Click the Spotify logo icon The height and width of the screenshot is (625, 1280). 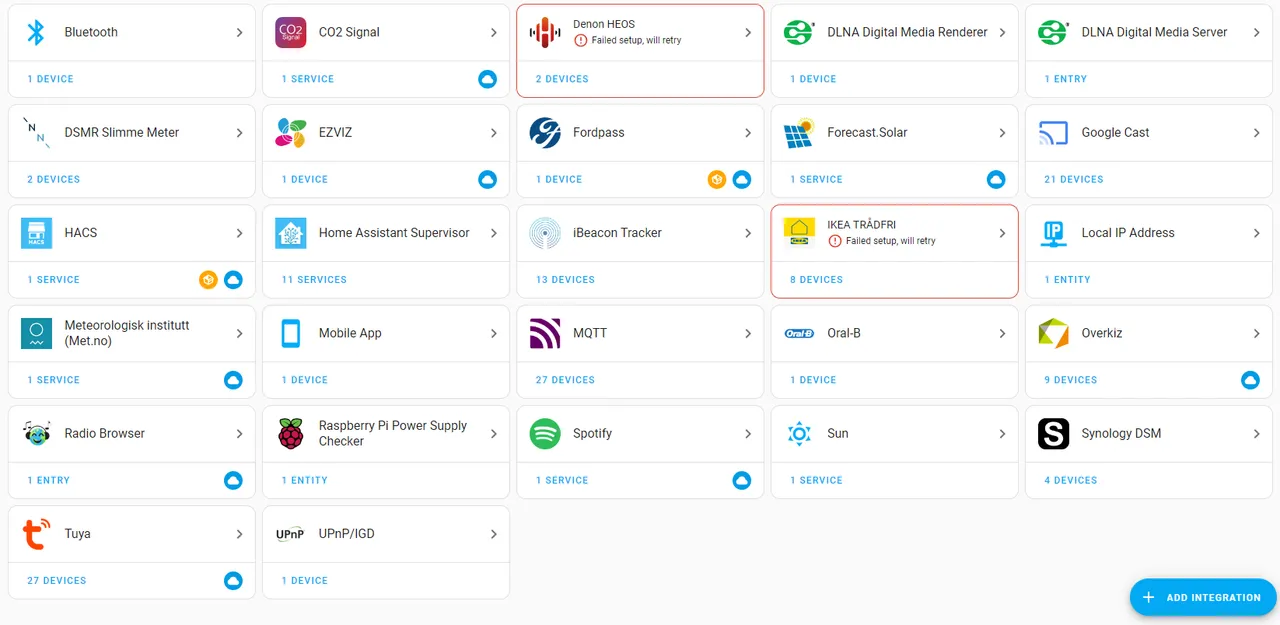click(545, 433)
